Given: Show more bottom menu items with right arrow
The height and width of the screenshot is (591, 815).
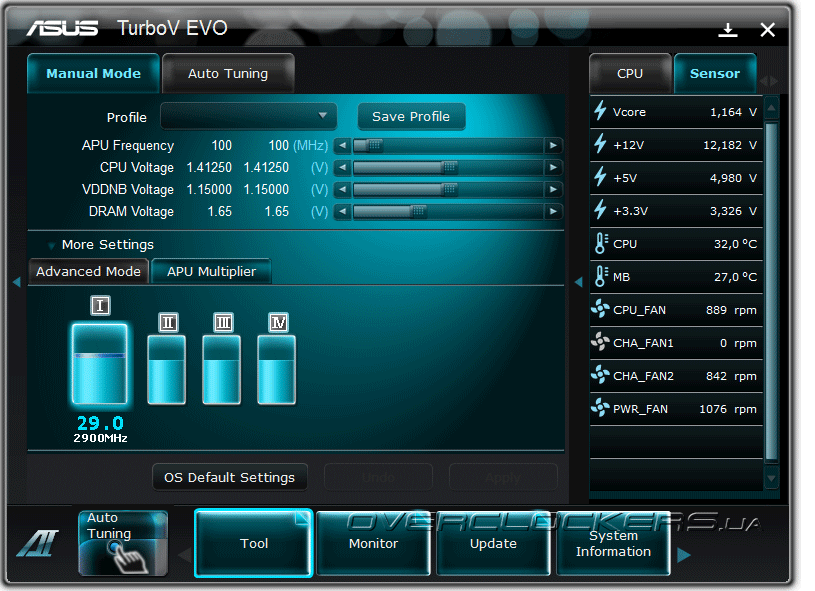Looking at the screenshot, I should [684, 555].
